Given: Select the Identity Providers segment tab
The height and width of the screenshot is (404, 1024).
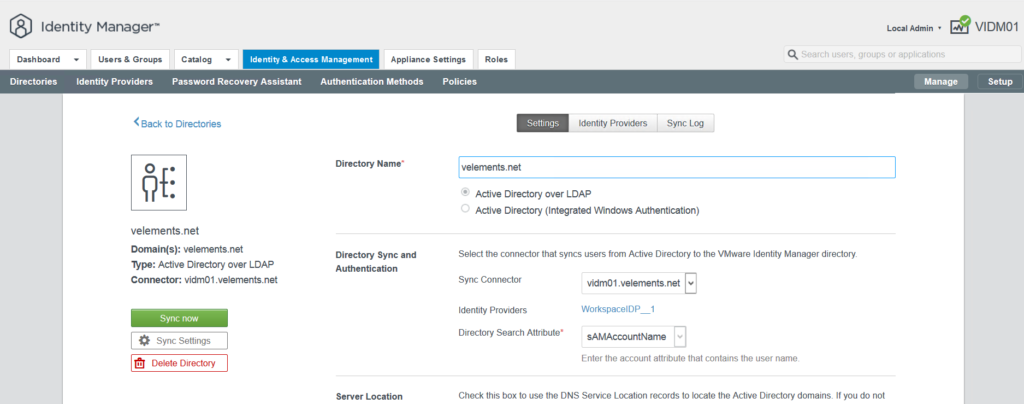Looking at the screenshot, I should [x=613, y=123].
